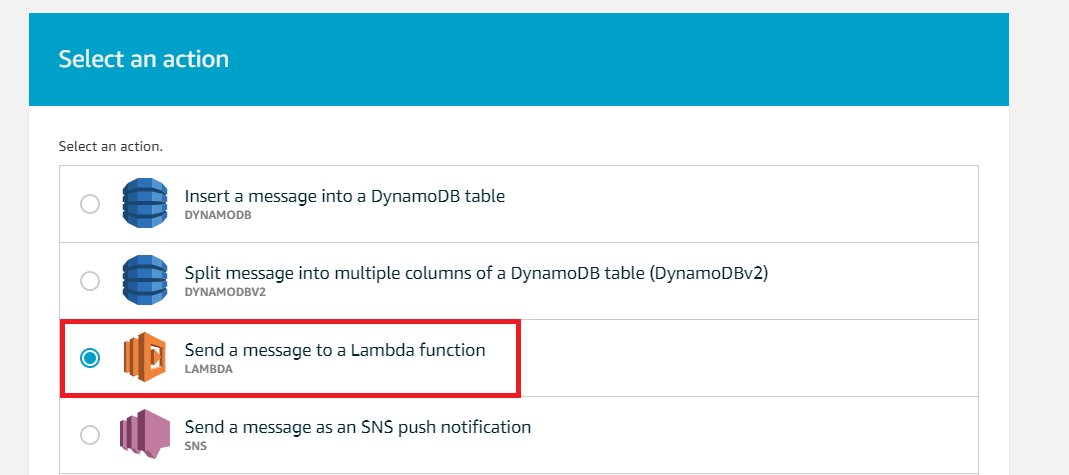Enable the SNS push notification radio button
The height and width of the screenshot is (475, 1069).
pos(90,435)
